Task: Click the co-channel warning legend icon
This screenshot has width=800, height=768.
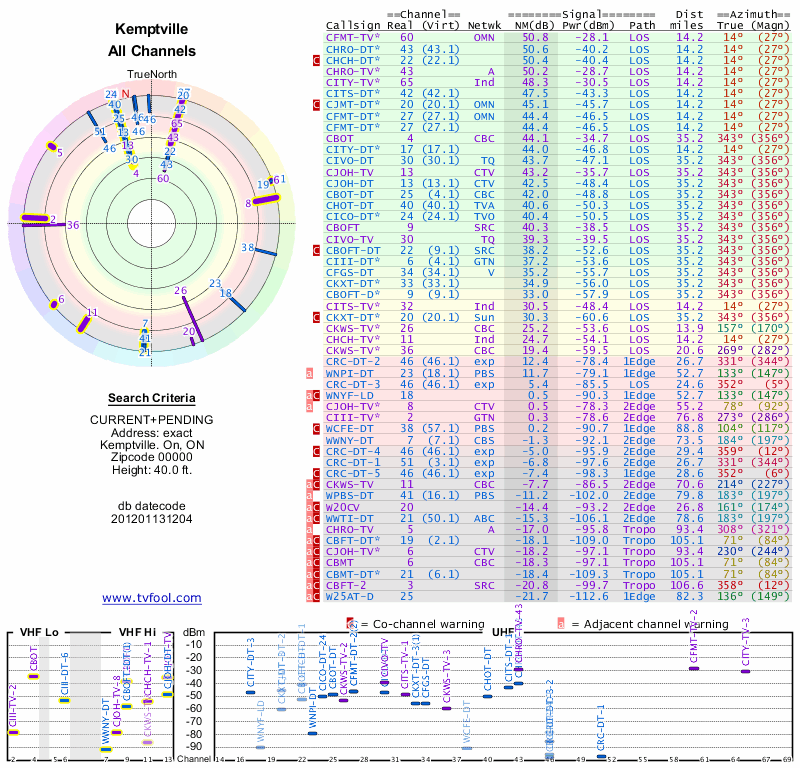Action: pos(351,623)
